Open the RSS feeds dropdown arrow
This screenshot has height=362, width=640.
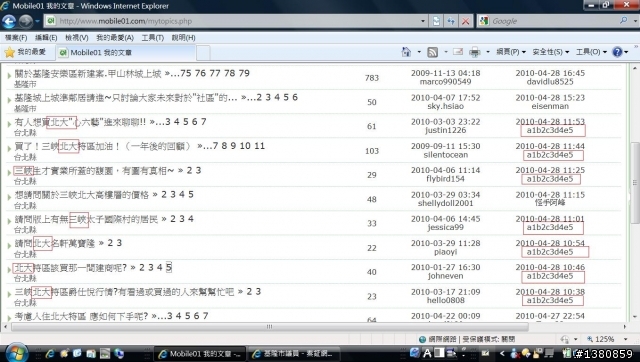pyautogui.click(x=445, y=52)
